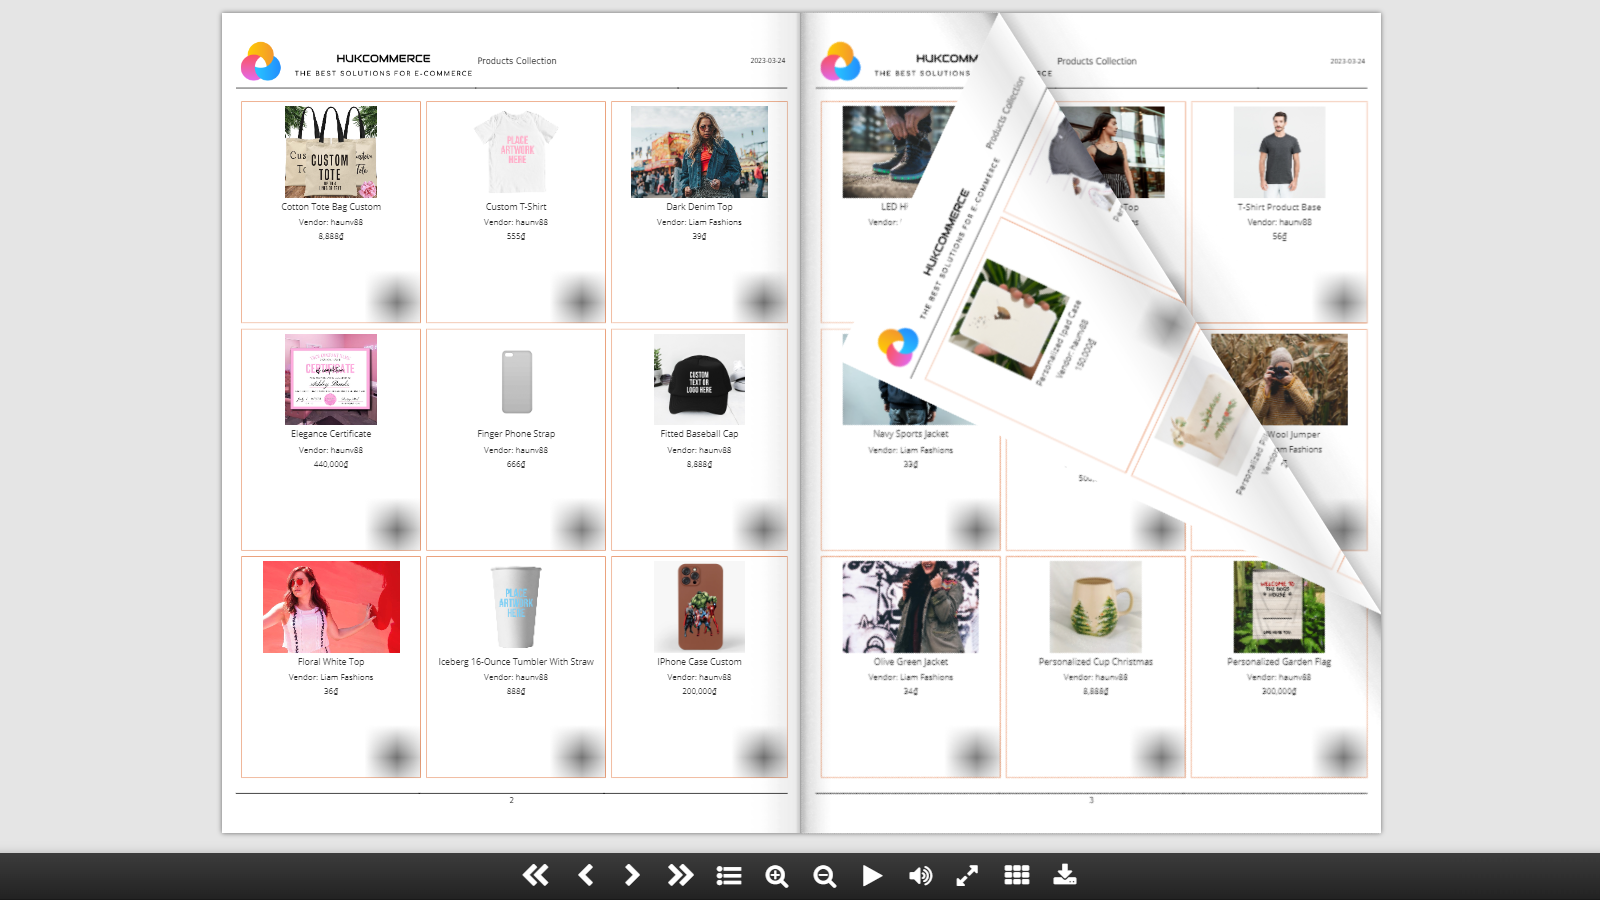Viewport: 1600px width, 900px height.
Task: Click page number 2 in footer
Action: [511, 800]
